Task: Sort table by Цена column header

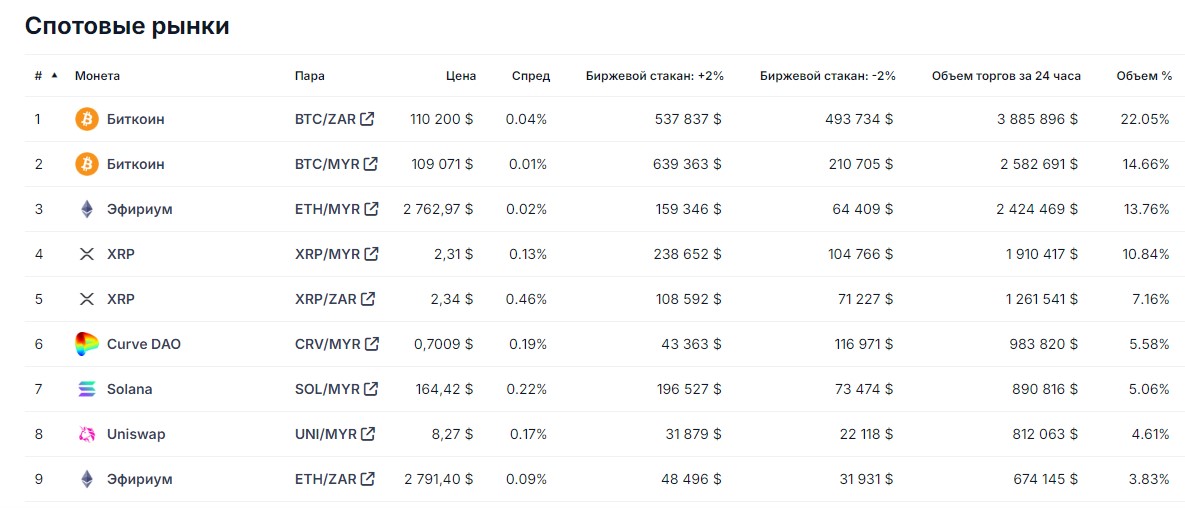Action: pyautogui.click(x=461, y=76)
